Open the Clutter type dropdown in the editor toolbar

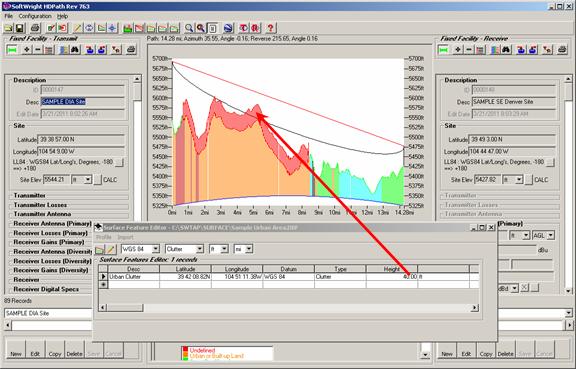[199, 249]
